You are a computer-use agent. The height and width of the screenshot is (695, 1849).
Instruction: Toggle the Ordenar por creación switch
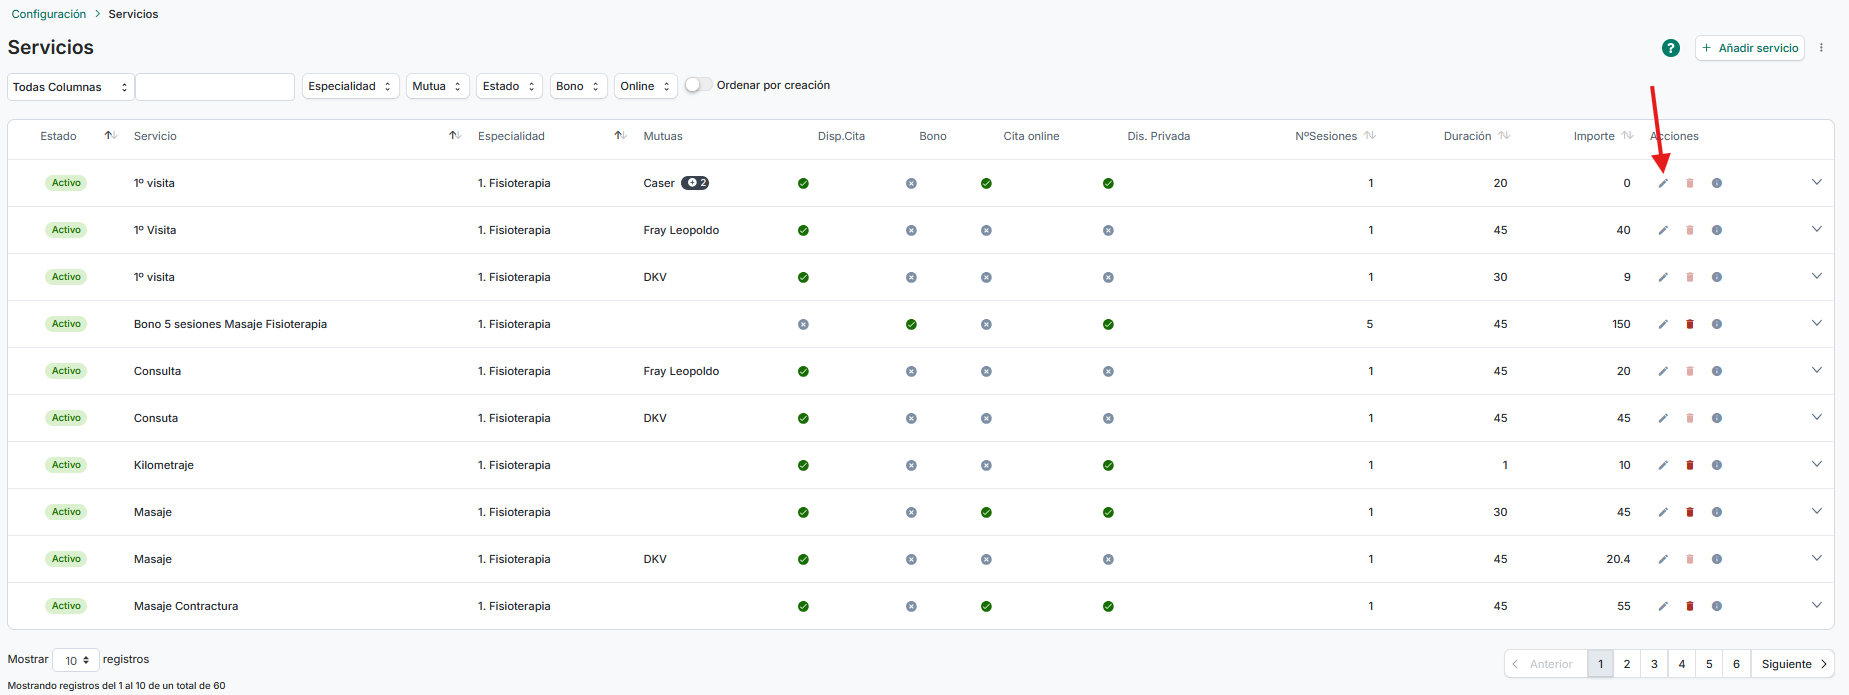(x=698, y=85)
